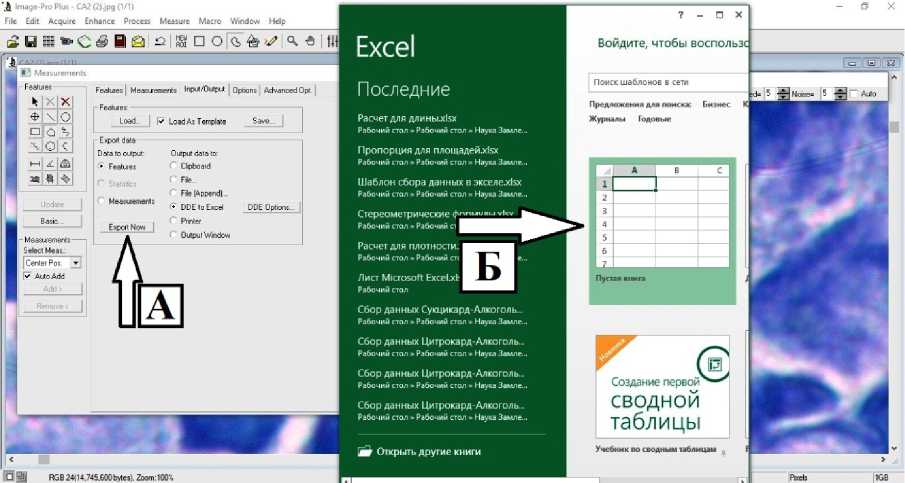
Task: Open recent file Расчет для длины.xlsx
Action: click(x=442, y=123)
